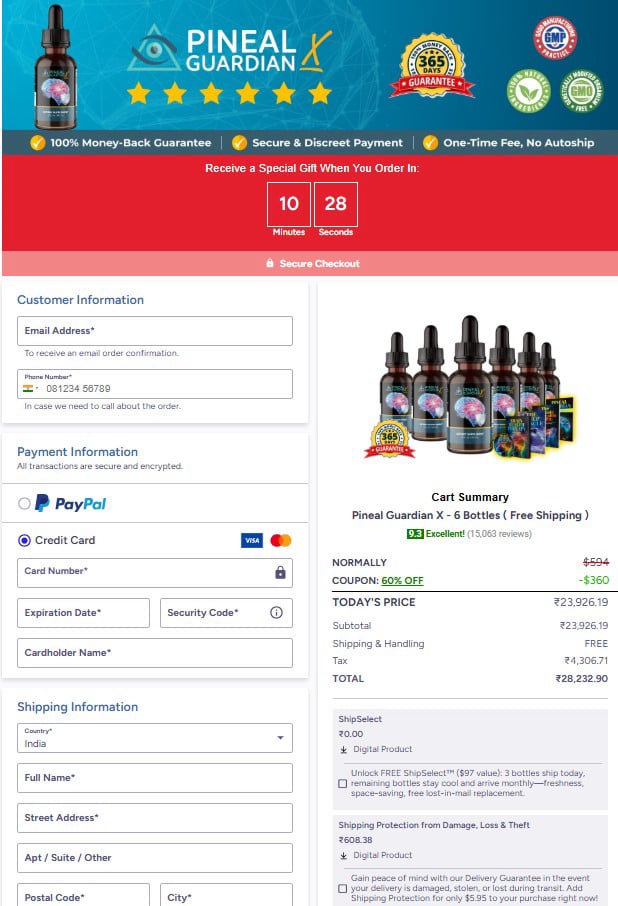Click the Shipping Information heading
618x906 pixels.
pyautogui.click(x=77, y=707)
